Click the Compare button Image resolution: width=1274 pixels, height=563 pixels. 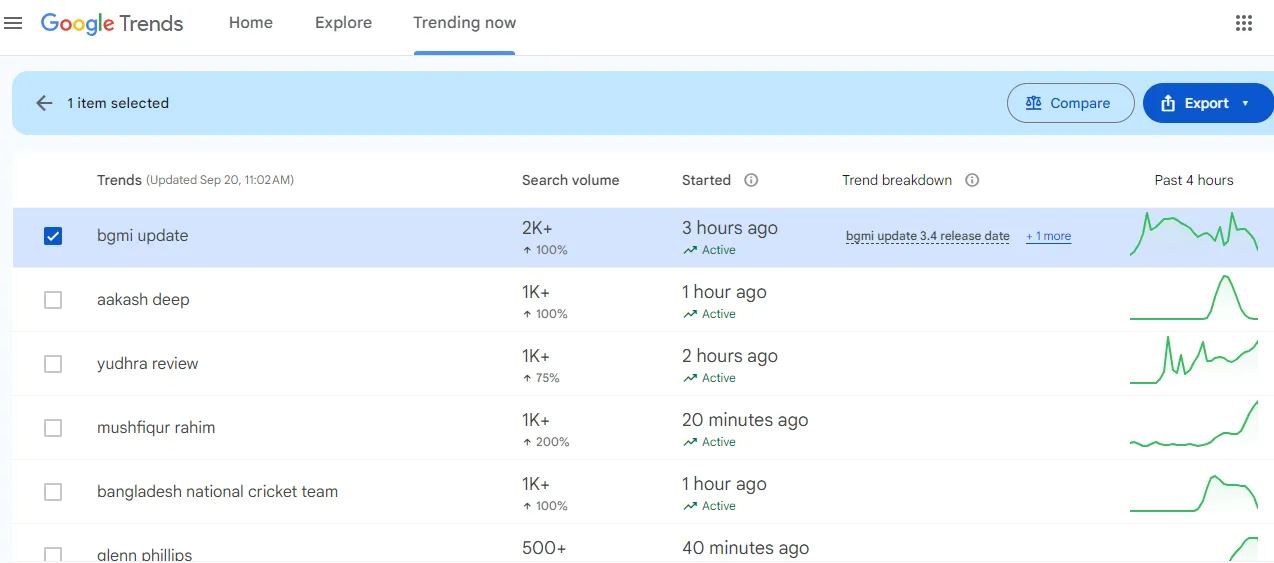click(1070, 103)
